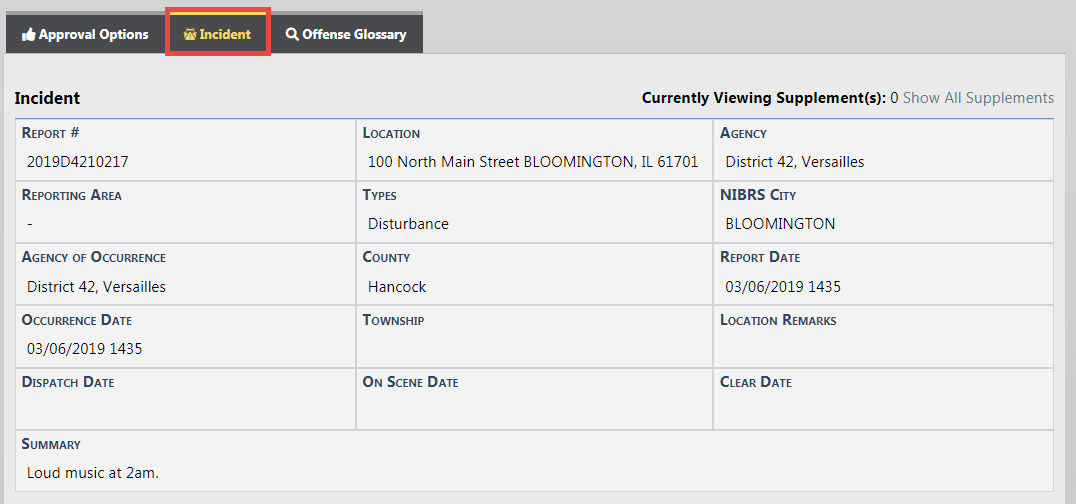This screenshot has height=504, width=1076.
Task: Select the Disturbance type value
Action: (x=408, y=224)
